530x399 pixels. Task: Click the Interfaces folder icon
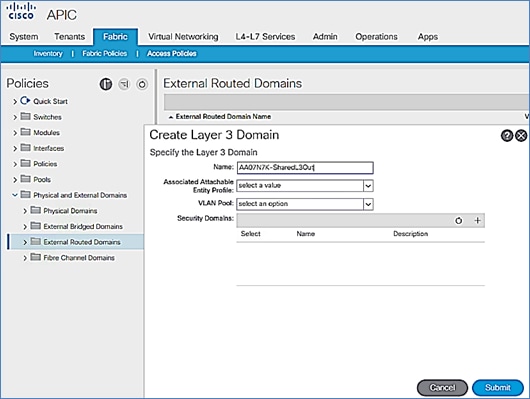25,147
